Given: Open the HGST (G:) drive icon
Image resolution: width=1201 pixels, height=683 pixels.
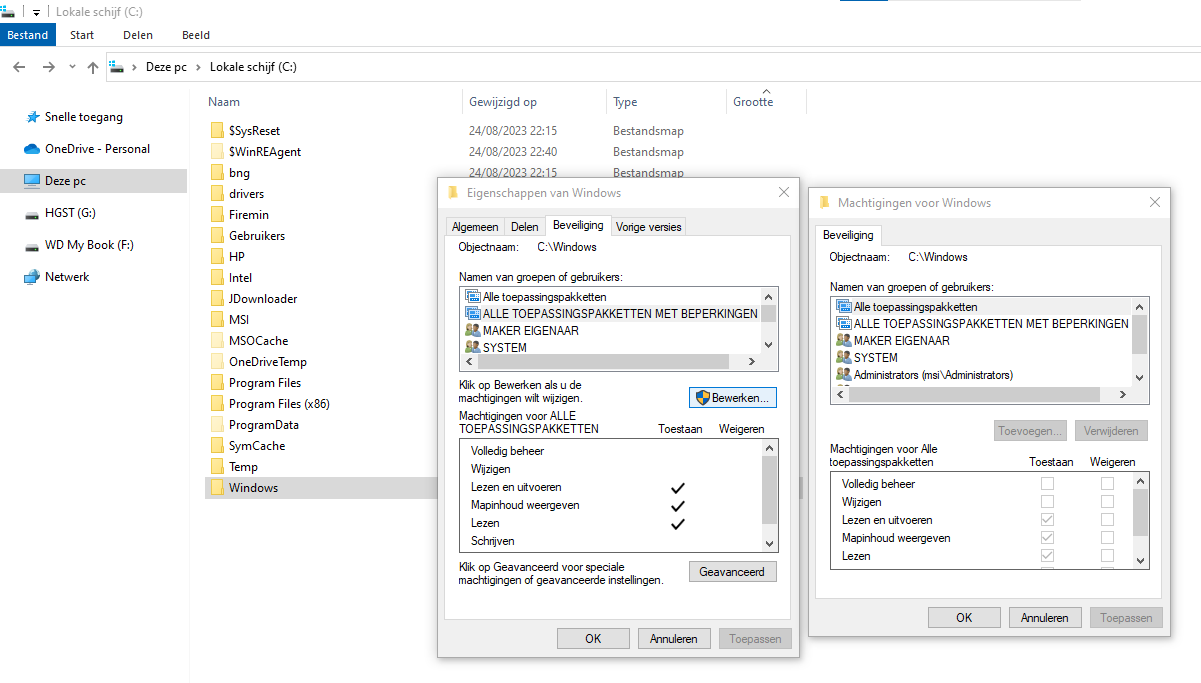Looking at the screenshot, I should click(31, 213).
